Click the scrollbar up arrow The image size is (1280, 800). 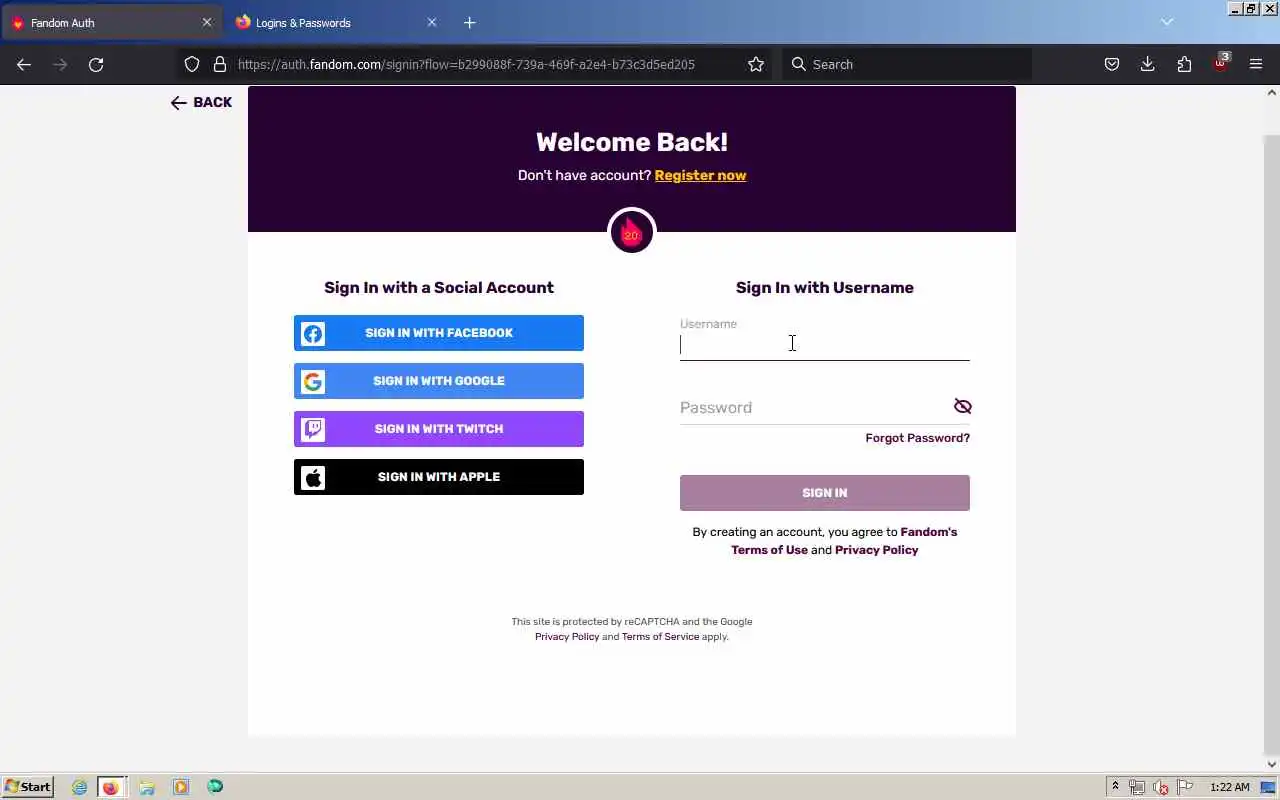[1272, 92]
